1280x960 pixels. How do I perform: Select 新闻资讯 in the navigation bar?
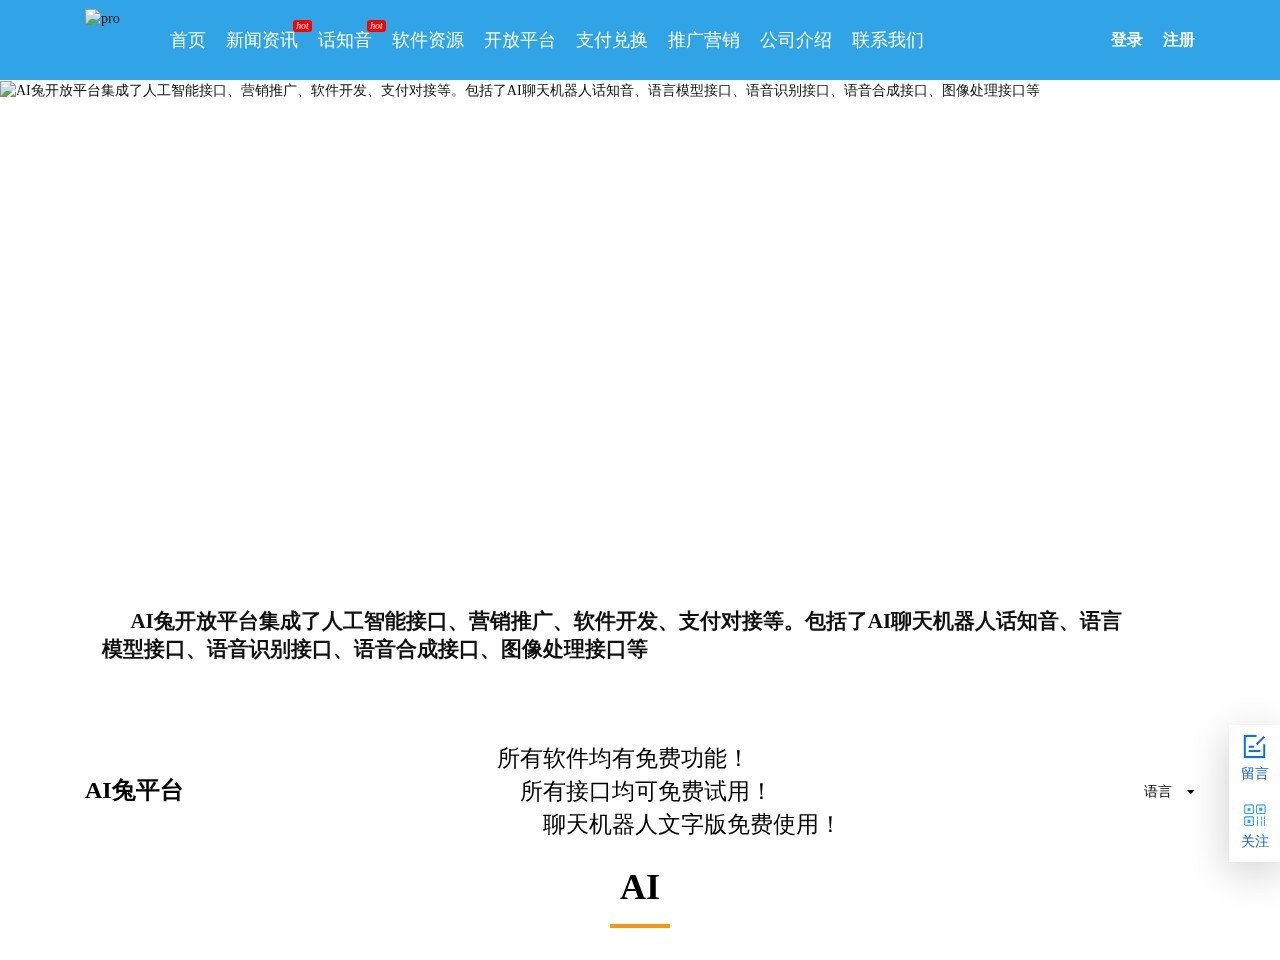[262, 40]
